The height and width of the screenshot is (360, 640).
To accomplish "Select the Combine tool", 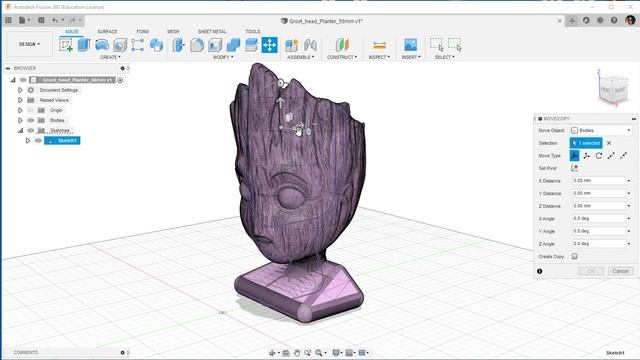I will [233, 45].
